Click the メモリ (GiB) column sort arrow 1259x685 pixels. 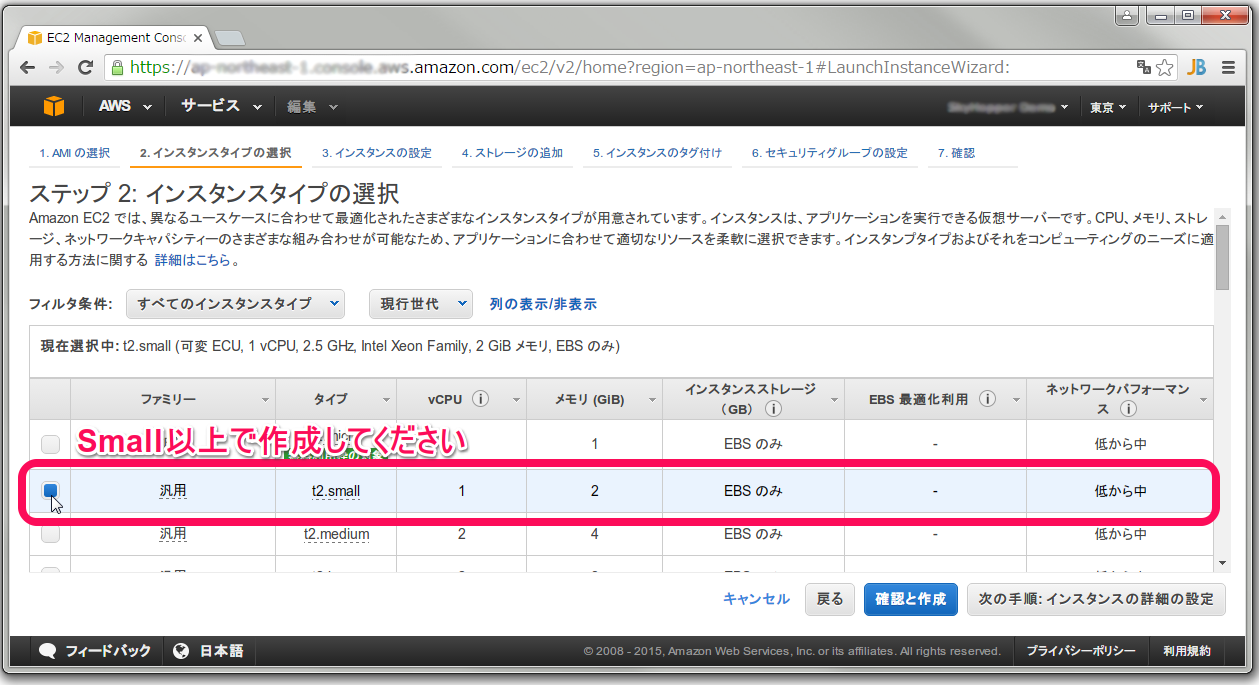651,400
